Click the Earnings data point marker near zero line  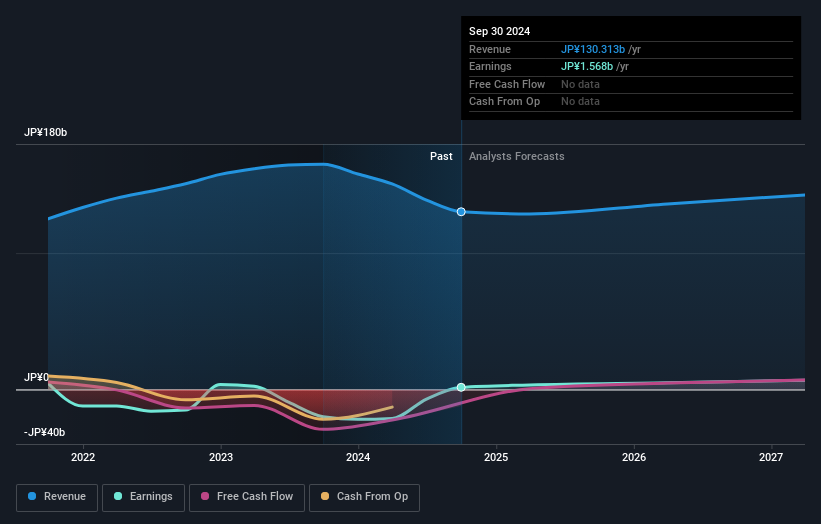[461, 387]
